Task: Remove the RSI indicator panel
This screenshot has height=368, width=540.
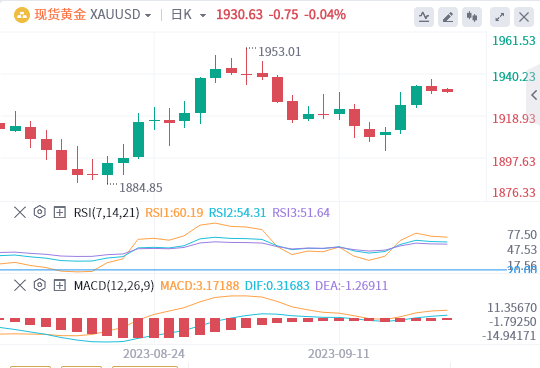Action: (x=20, y=212)
